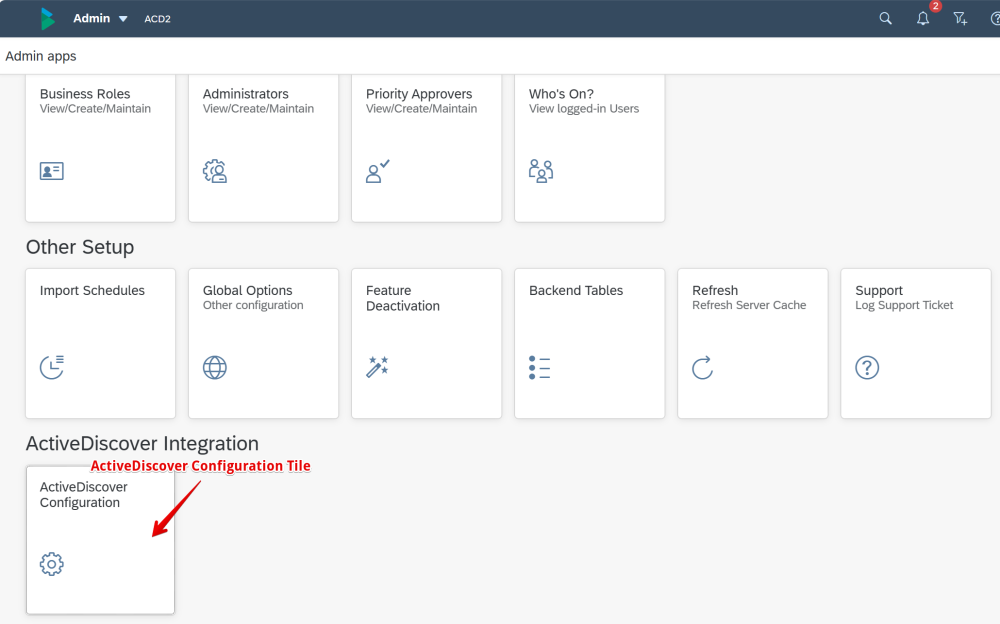Open the Admin dropdown menu
Screen dimensions: 1000x624
pos(100,19)
